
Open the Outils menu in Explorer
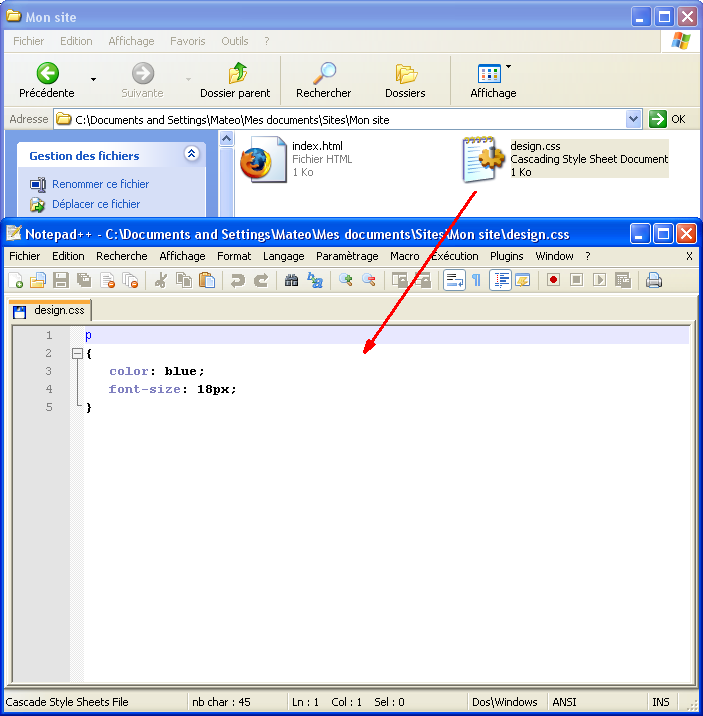235,41
